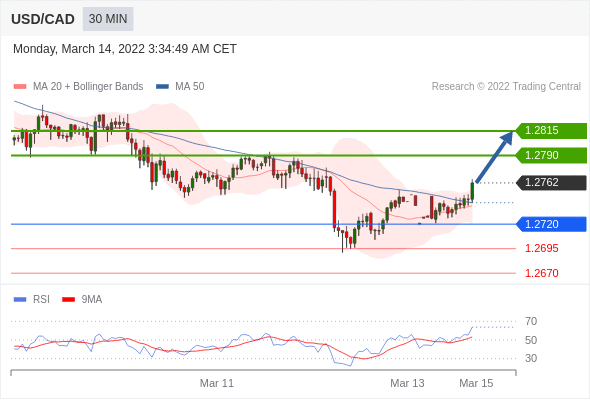
Task: Click the RSI blue legend marker
Action: tap(20, 300)
